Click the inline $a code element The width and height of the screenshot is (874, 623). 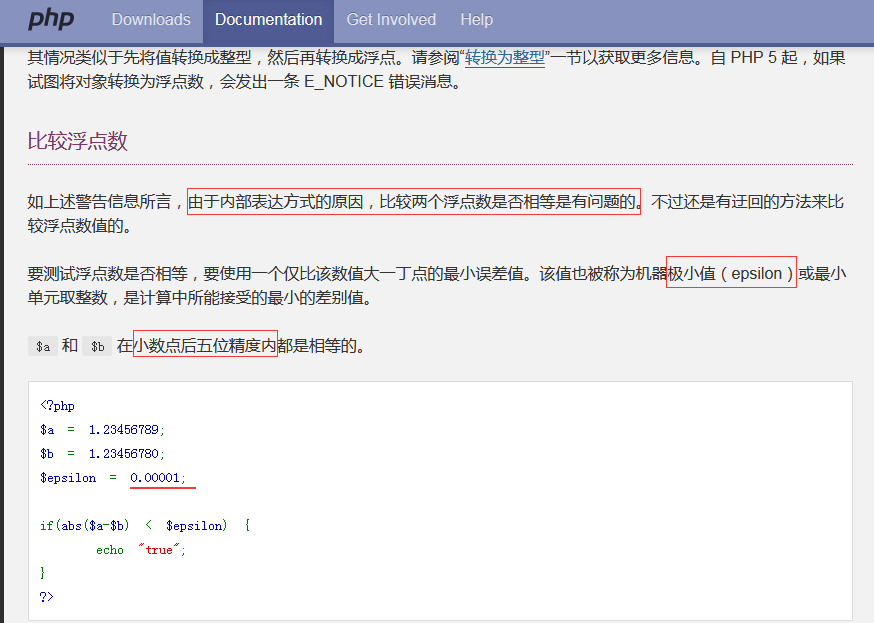pyautogui.click(x=42, y=346)
